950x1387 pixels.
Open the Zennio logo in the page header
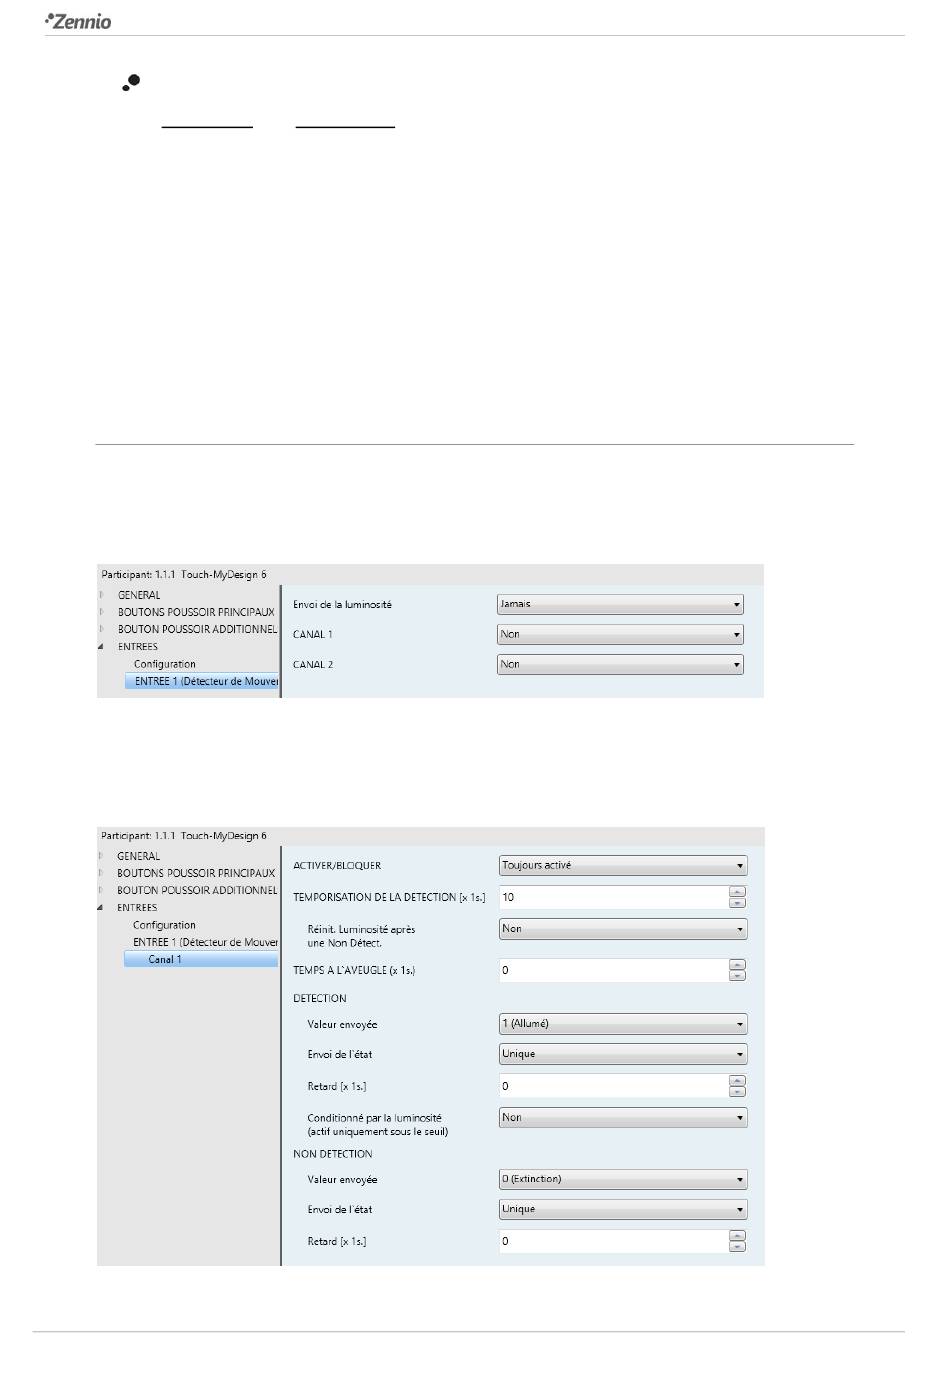[78, 21]
